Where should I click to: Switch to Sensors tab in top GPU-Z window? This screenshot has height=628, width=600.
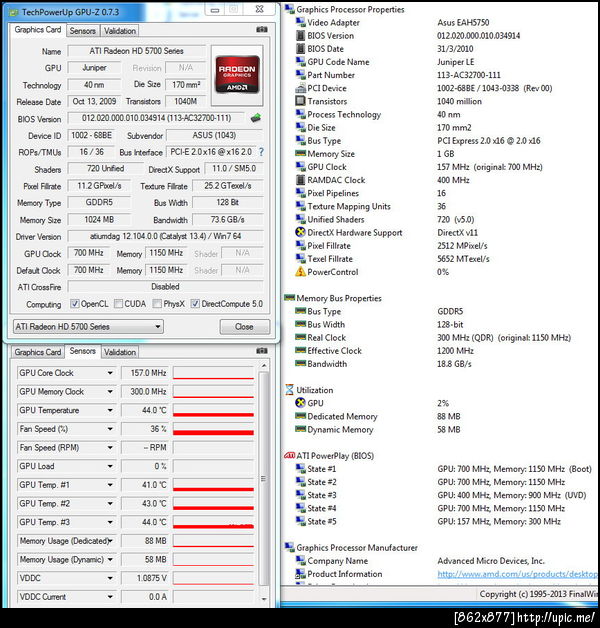click(x=83, y=31)
